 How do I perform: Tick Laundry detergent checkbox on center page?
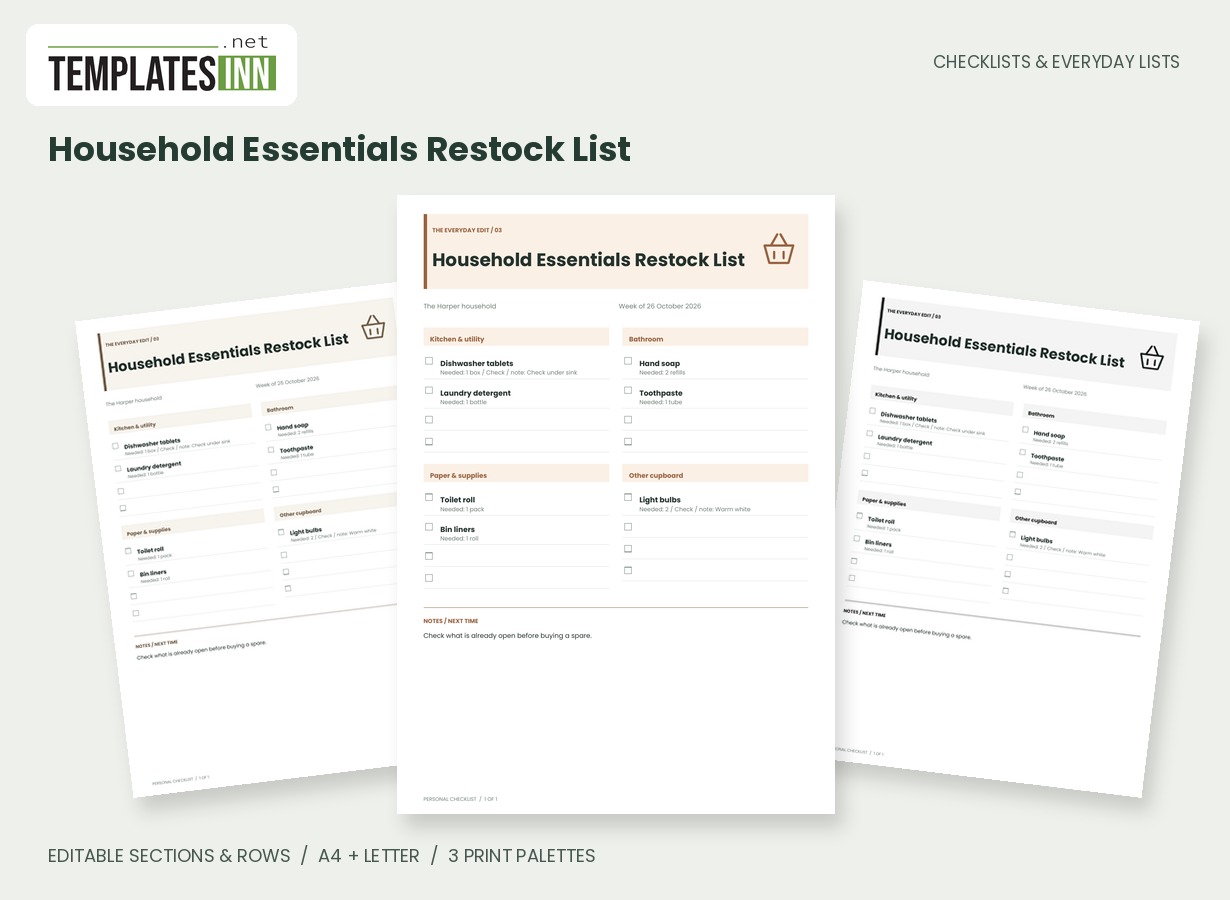[429, 391]
